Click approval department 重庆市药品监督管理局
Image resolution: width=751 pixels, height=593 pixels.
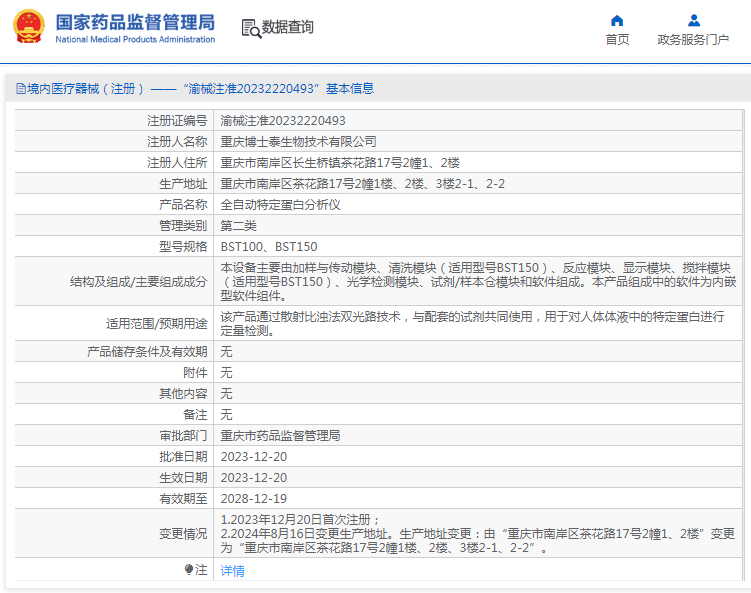coord(280,436)
